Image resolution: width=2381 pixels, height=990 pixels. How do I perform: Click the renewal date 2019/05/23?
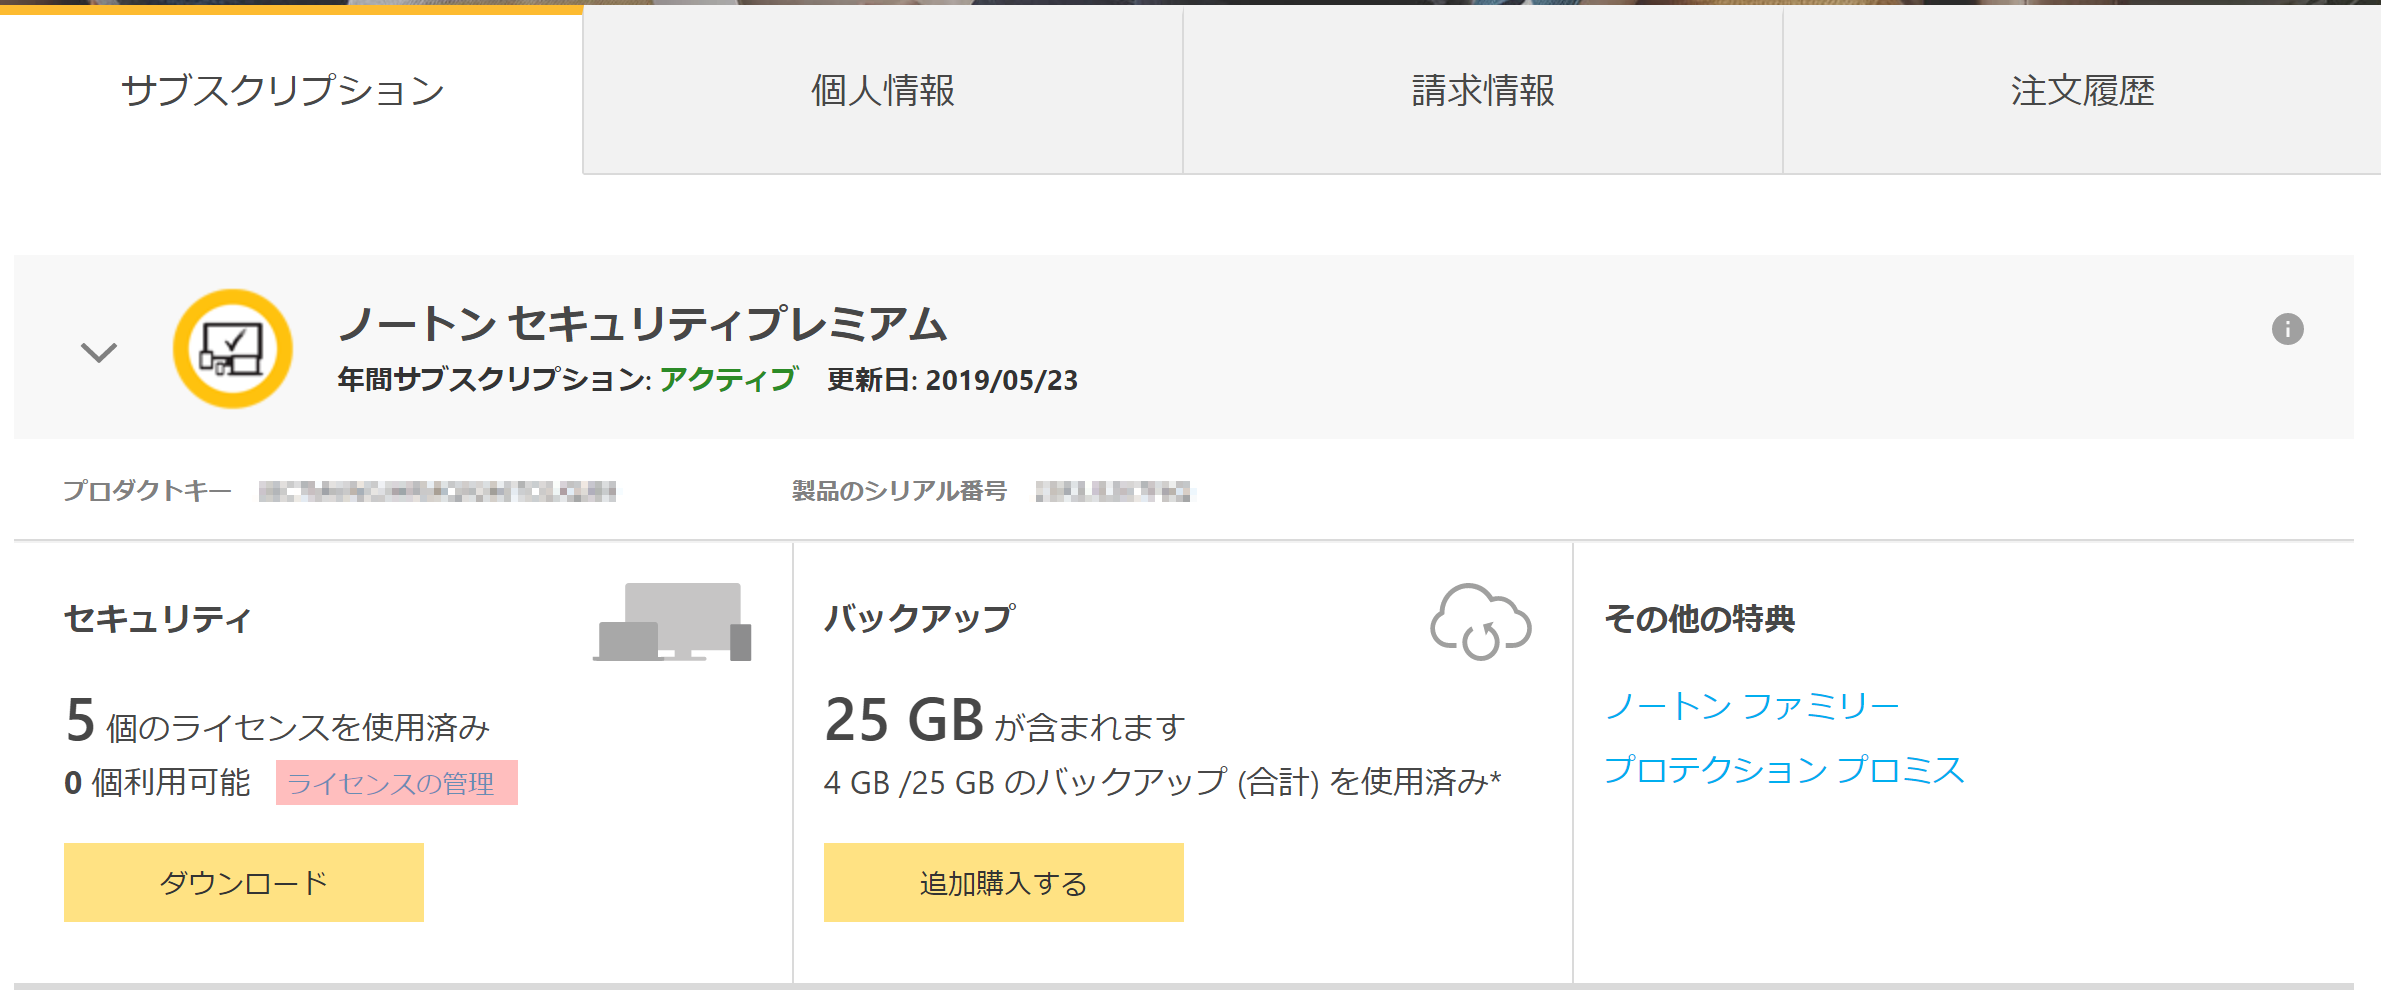tap(1001, 380)
